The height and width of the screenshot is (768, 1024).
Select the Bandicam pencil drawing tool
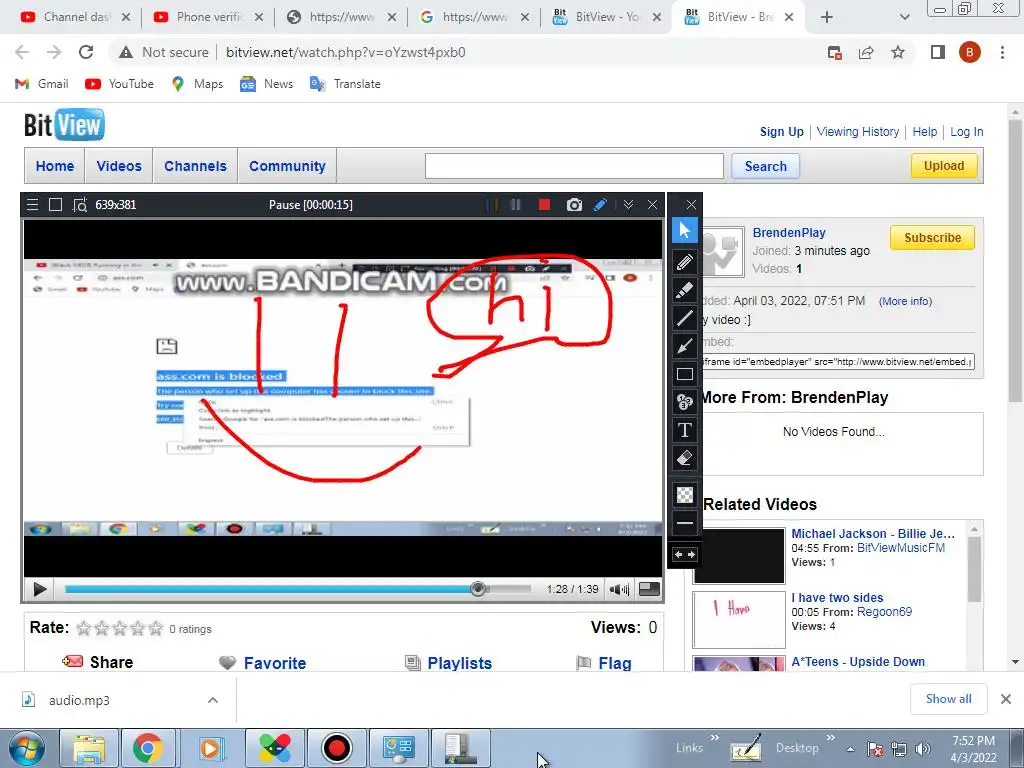pos(684,263)
